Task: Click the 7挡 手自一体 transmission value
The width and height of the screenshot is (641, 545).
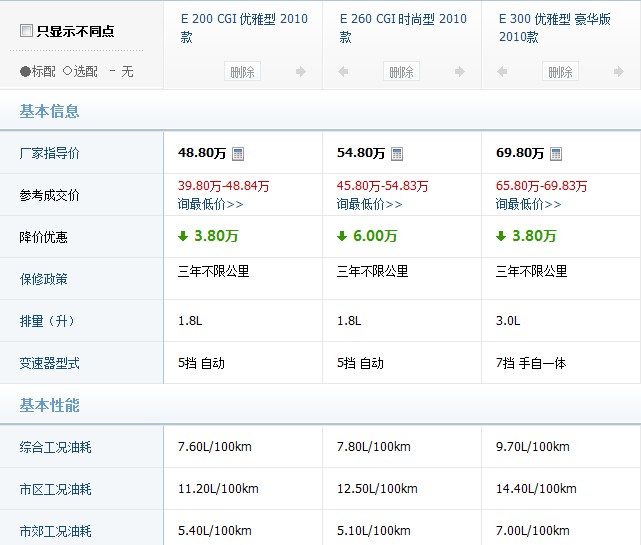Action: tap(531, 363)
